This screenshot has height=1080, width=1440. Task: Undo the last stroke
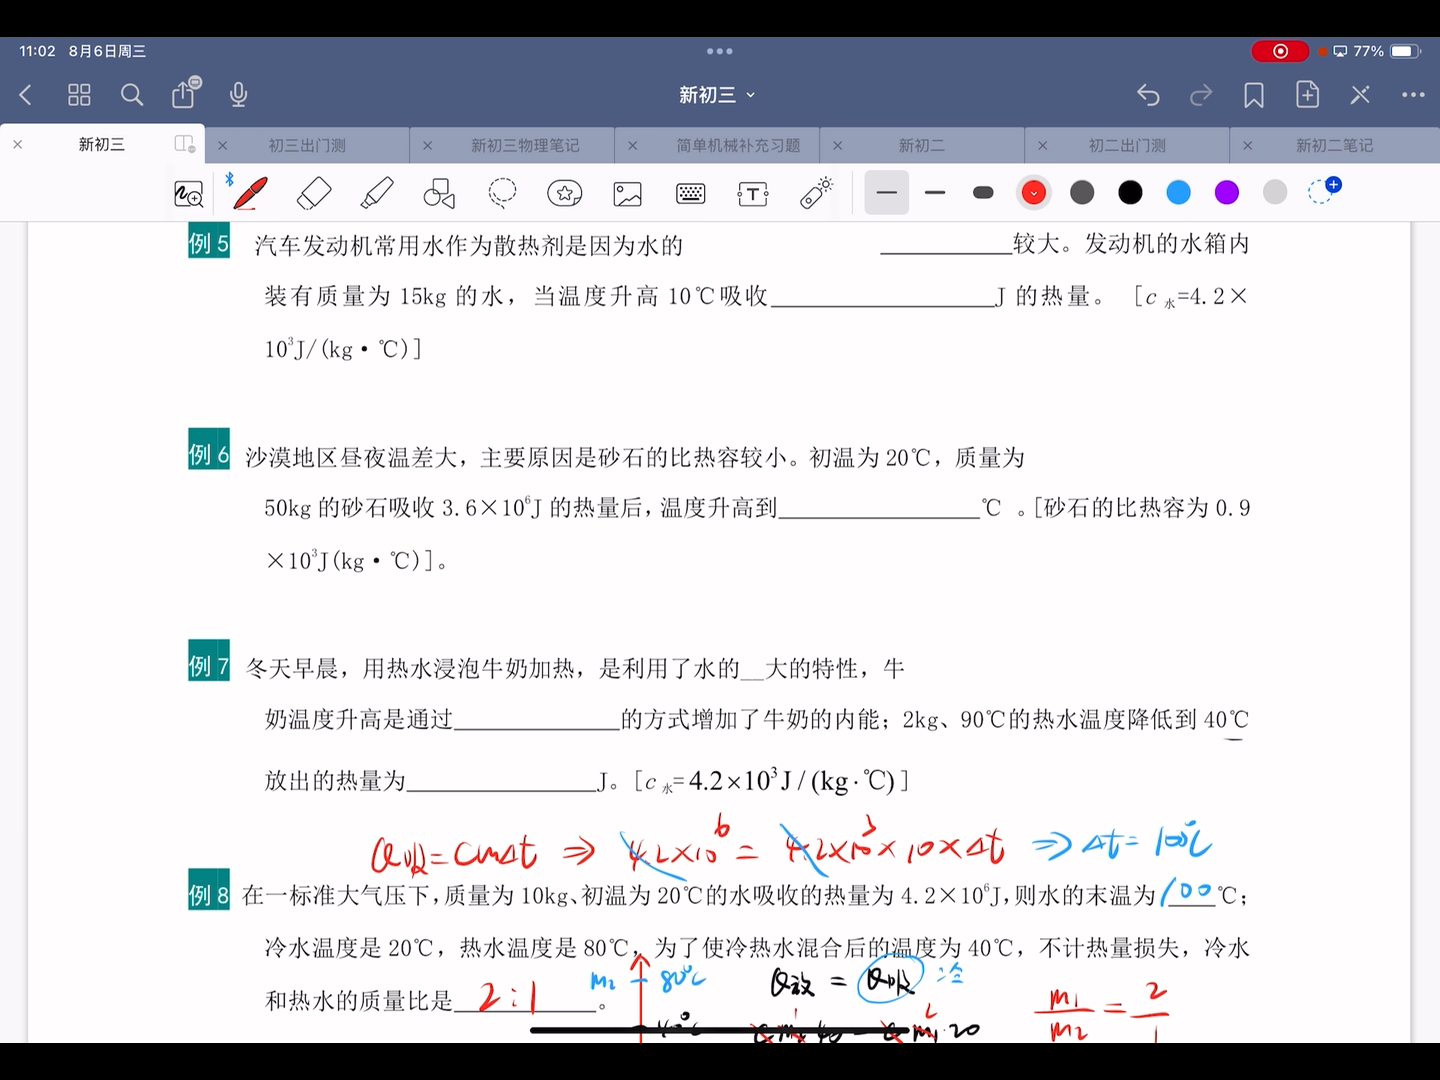click(1148, 95)
